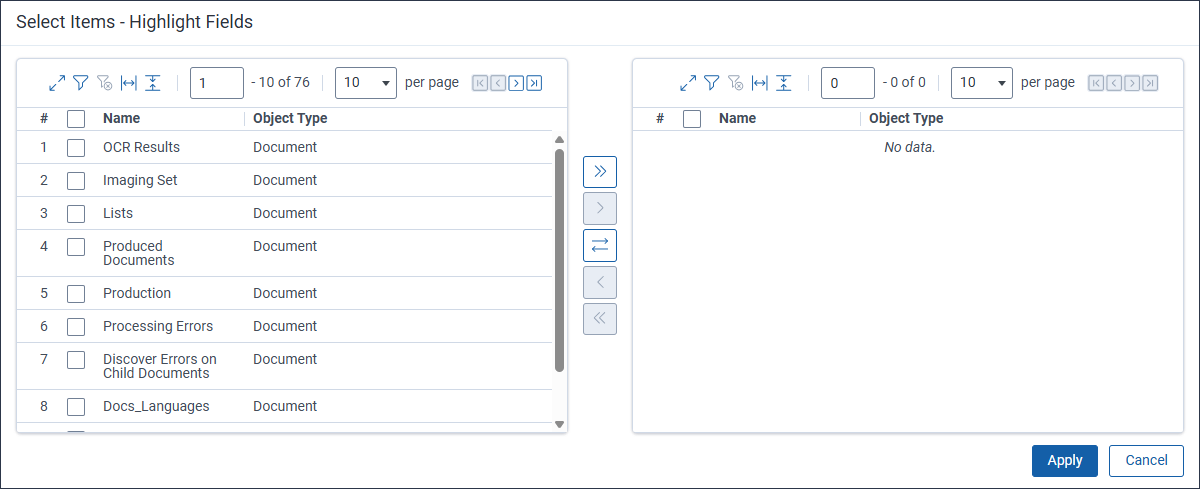Viewport: 1200px width, 489px height.
Task: Sort available items by Name column
Action: click(121, 118)
